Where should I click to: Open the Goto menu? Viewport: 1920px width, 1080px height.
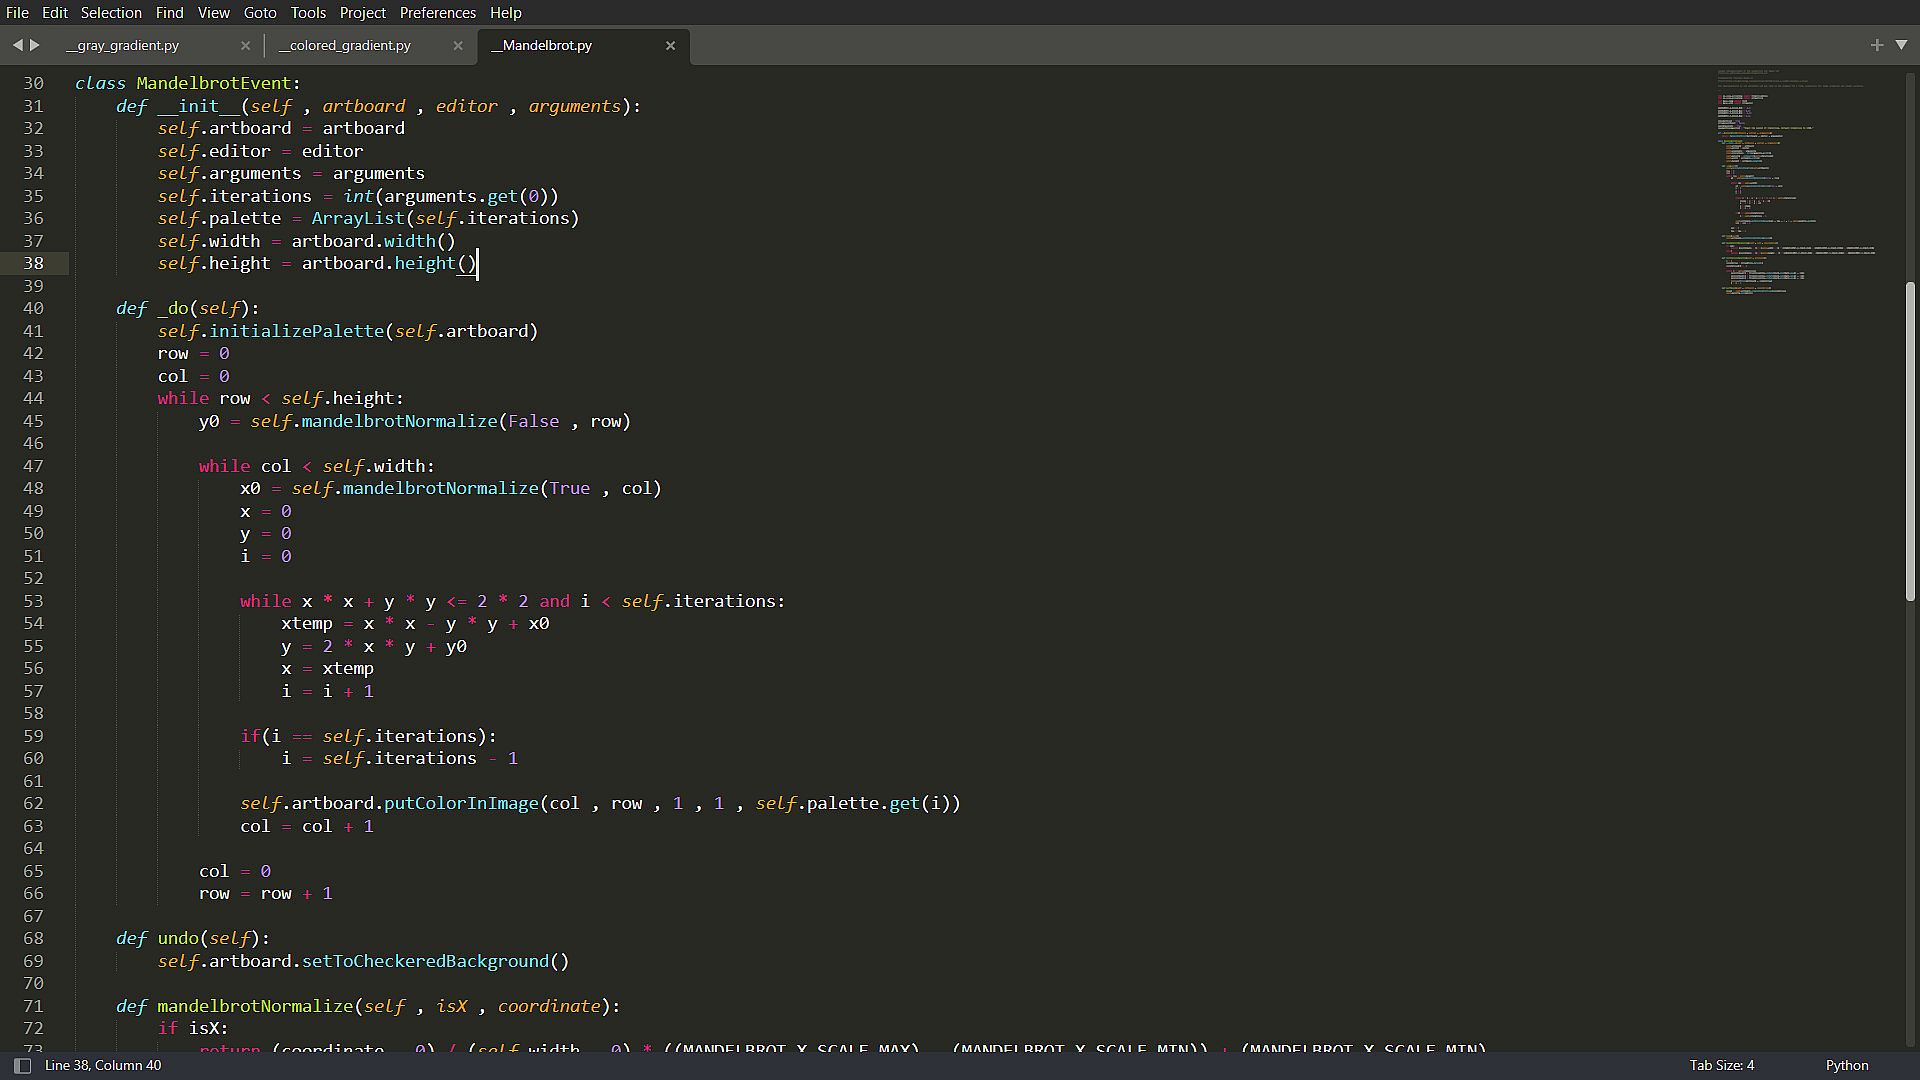[260, 12]
